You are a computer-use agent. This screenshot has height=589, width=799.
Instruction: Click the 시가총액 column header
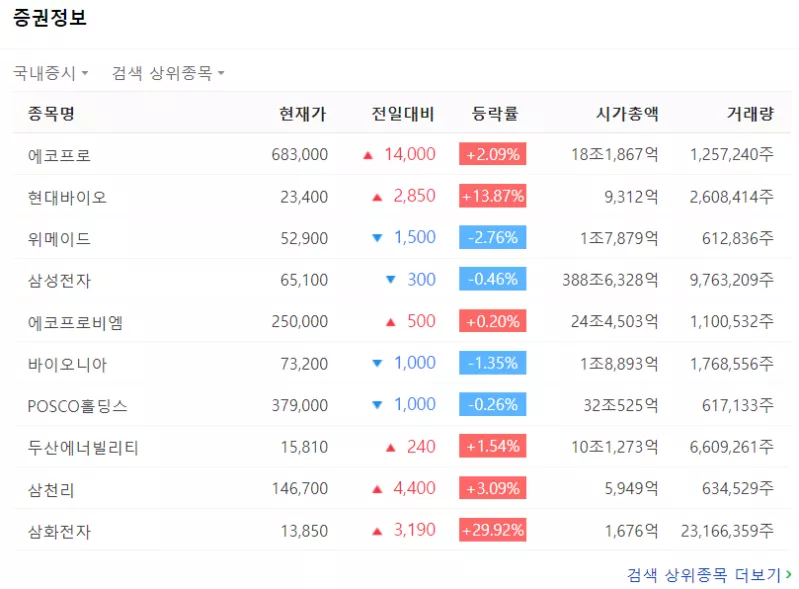click(x=627, y=113)
